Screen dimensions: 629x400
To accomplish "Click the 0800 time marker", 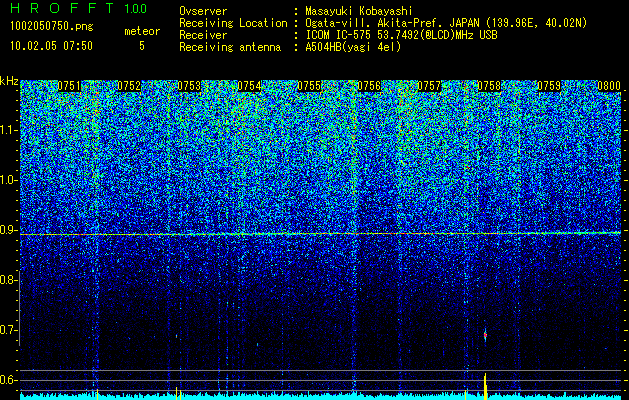I will pyautogui.click(x=609, y=86).
